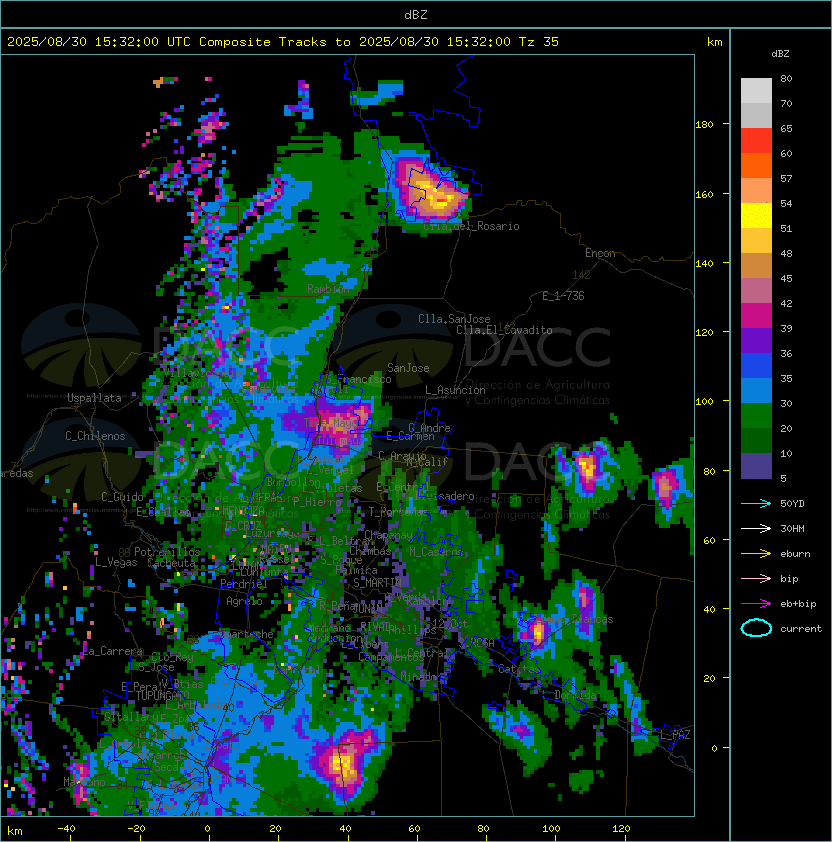Select the bright yellow swatch in dBZ legend
The image size is (832, 842).
click(x=756, y=215)
